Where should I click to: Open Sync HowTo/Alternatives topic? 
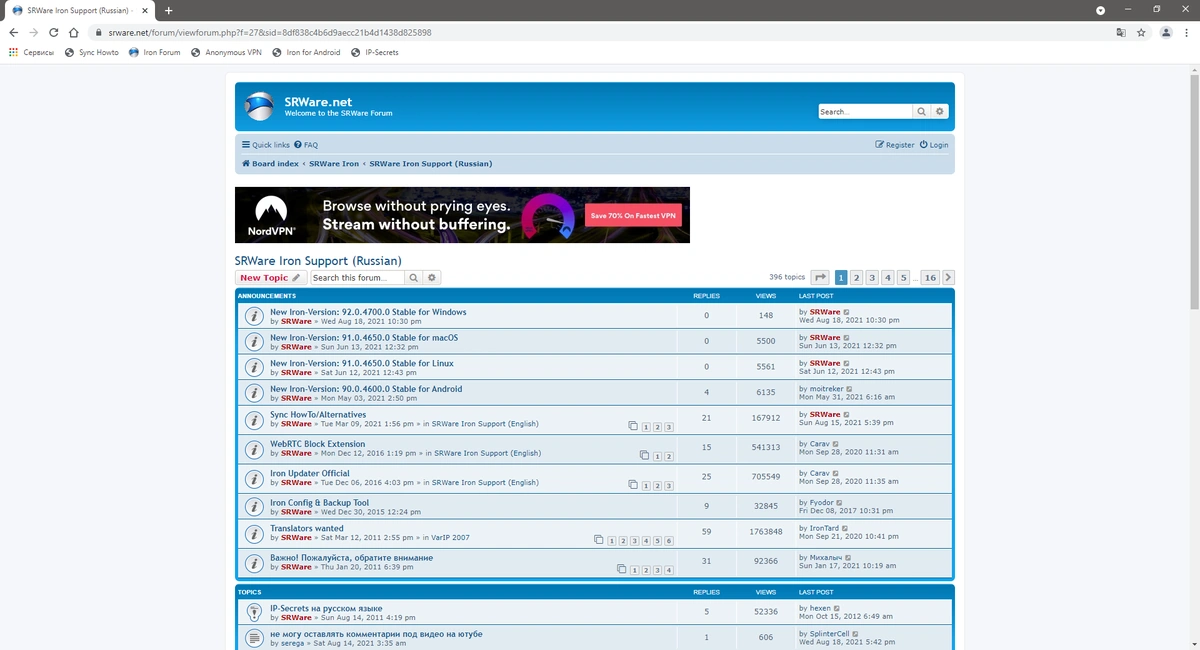click(318, 414)
